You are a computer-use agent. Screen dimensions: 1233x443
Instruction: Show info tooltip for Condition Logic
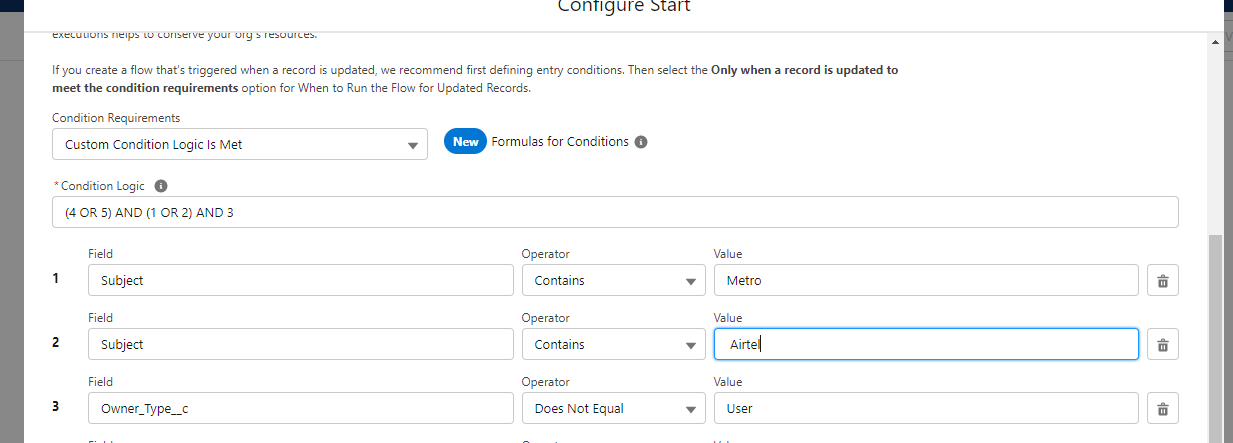pyautogui.click(x=161, y=186)
